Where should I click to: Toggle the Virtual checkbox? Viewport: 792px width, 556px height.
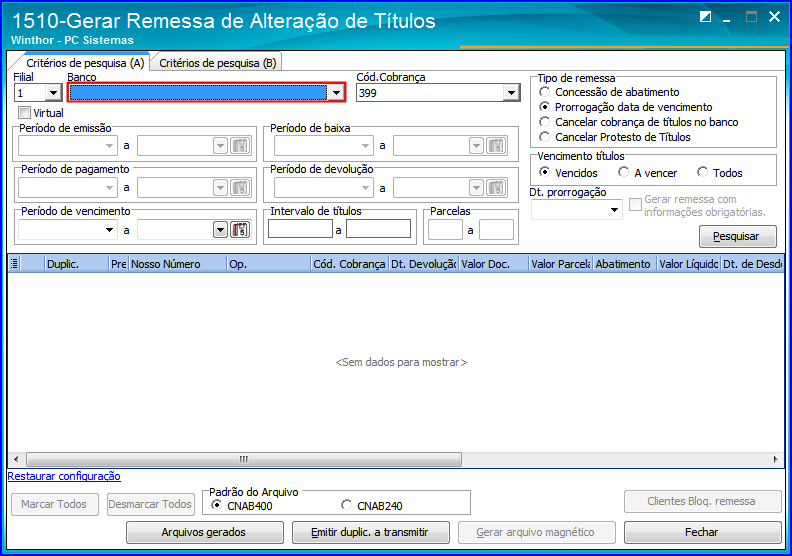coord(24,112)
